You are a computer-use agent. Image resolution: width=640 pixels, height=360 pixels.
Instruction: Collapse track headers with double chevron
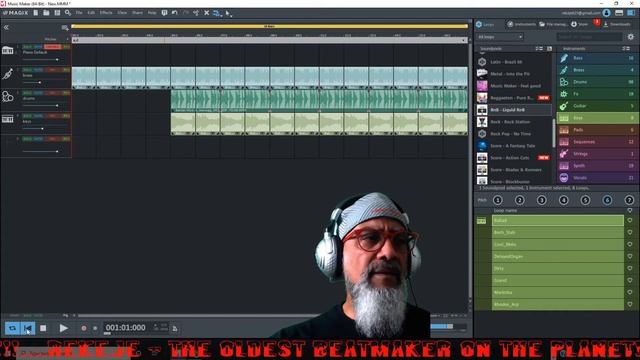(x=6, y=27)
